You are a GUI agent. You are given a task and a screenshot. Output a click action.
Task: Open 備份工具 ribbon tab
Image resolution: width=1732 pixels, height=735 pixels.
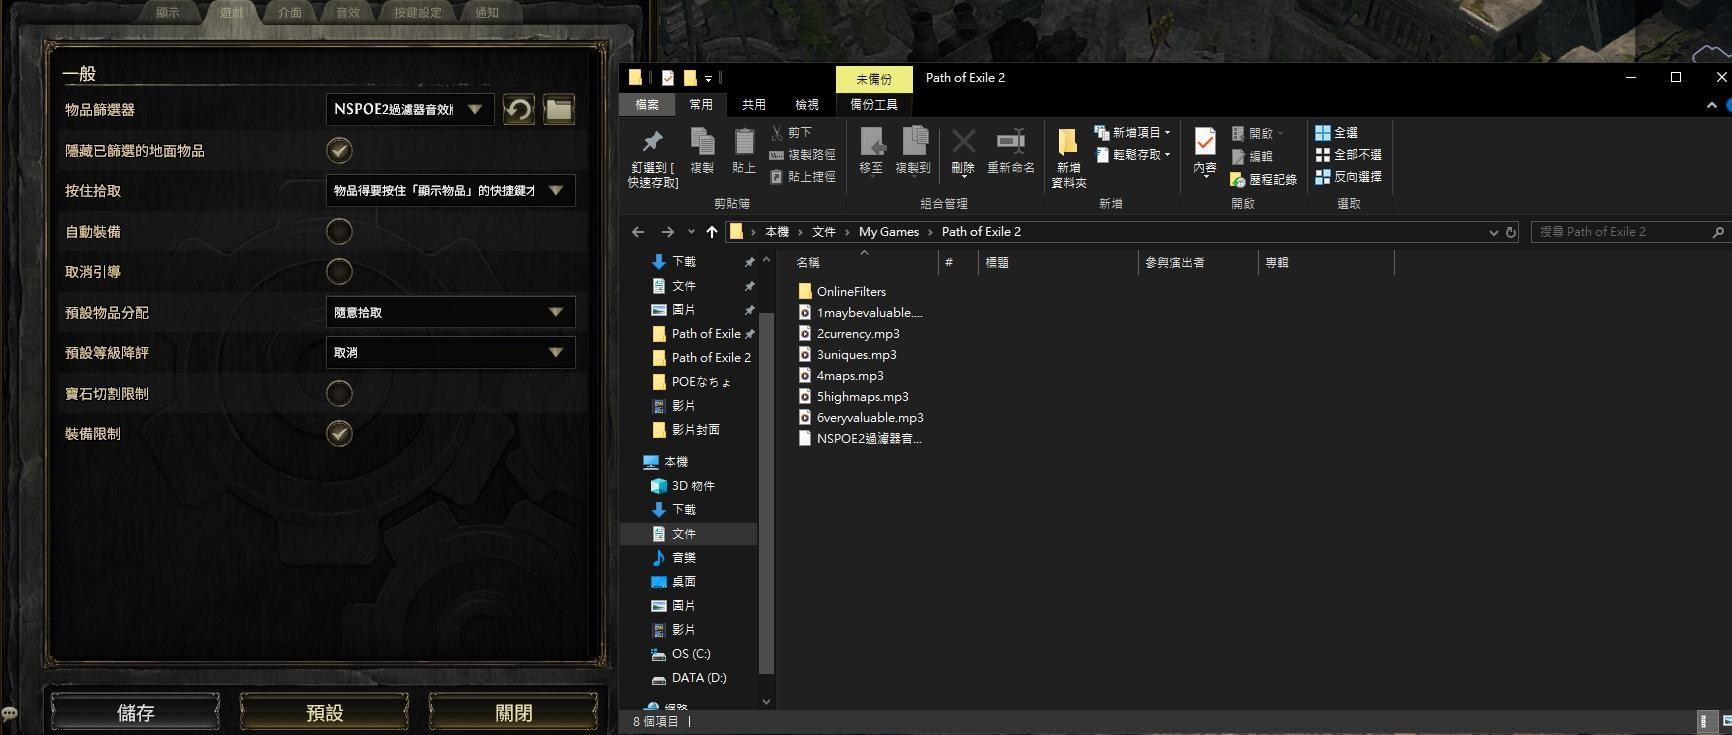(x=874, y=104)
